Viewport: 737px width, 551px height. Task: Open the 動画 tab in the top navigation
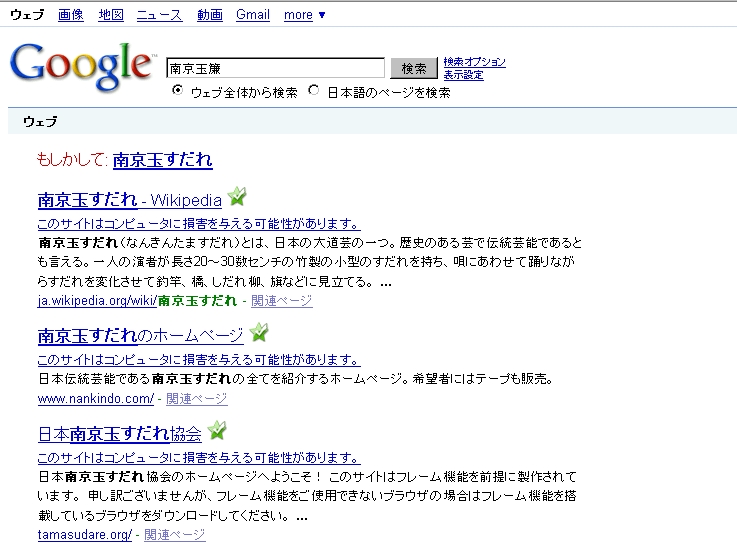point(210,15)
